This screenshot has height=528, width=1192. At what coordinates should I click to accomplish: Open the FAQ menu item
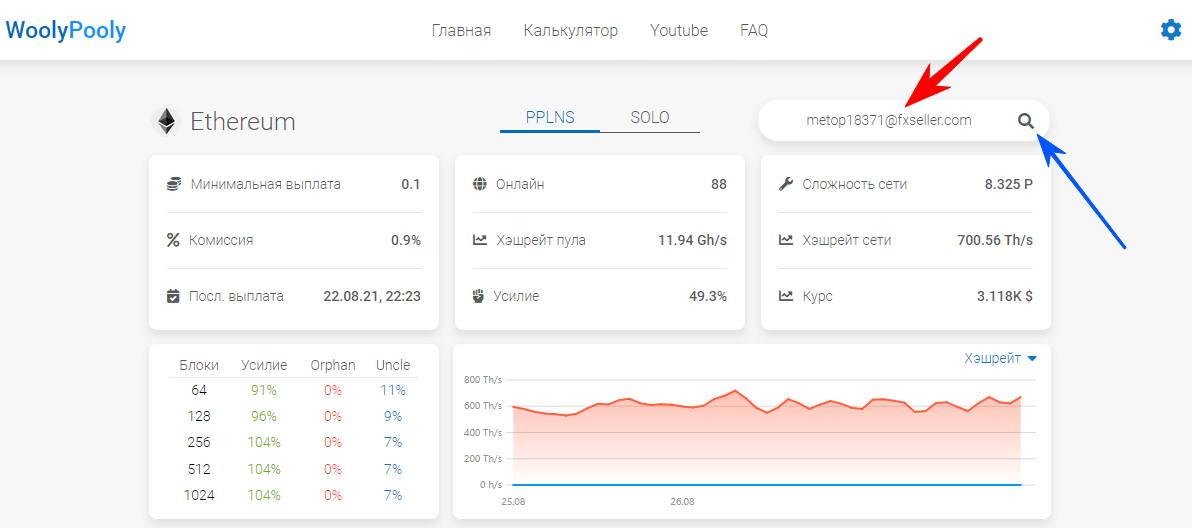click(x=754, y=30)
